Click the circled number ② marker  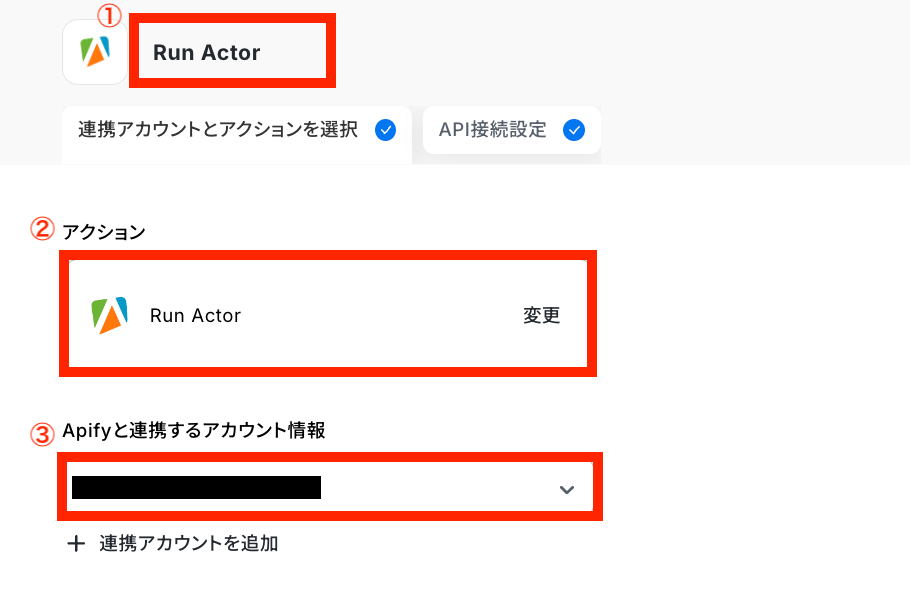(42, 230)
